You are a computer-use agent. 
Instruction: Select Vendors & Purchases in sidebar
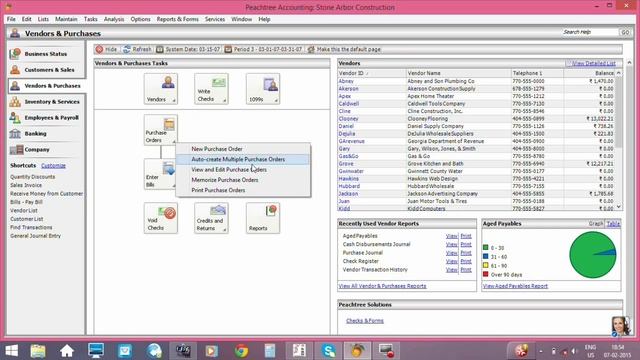pyautogui.click(x=46, y=86)
